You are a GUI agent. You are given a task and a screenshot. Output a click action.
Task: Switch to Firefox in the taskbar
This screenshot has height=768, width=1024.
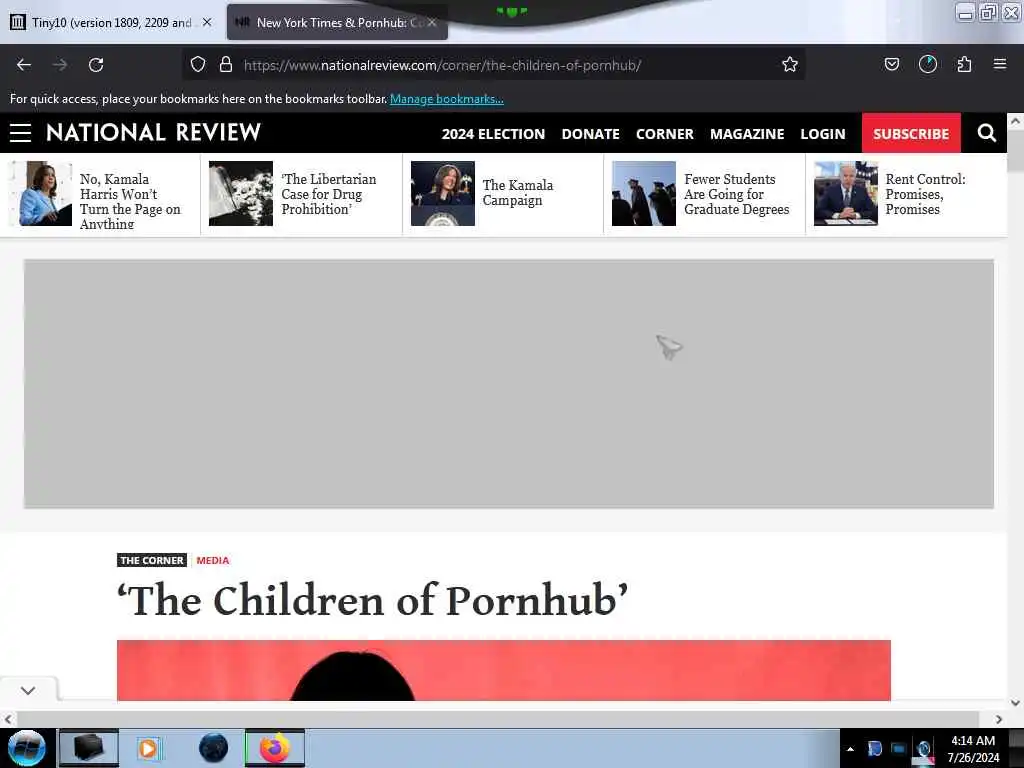point(275,748)
